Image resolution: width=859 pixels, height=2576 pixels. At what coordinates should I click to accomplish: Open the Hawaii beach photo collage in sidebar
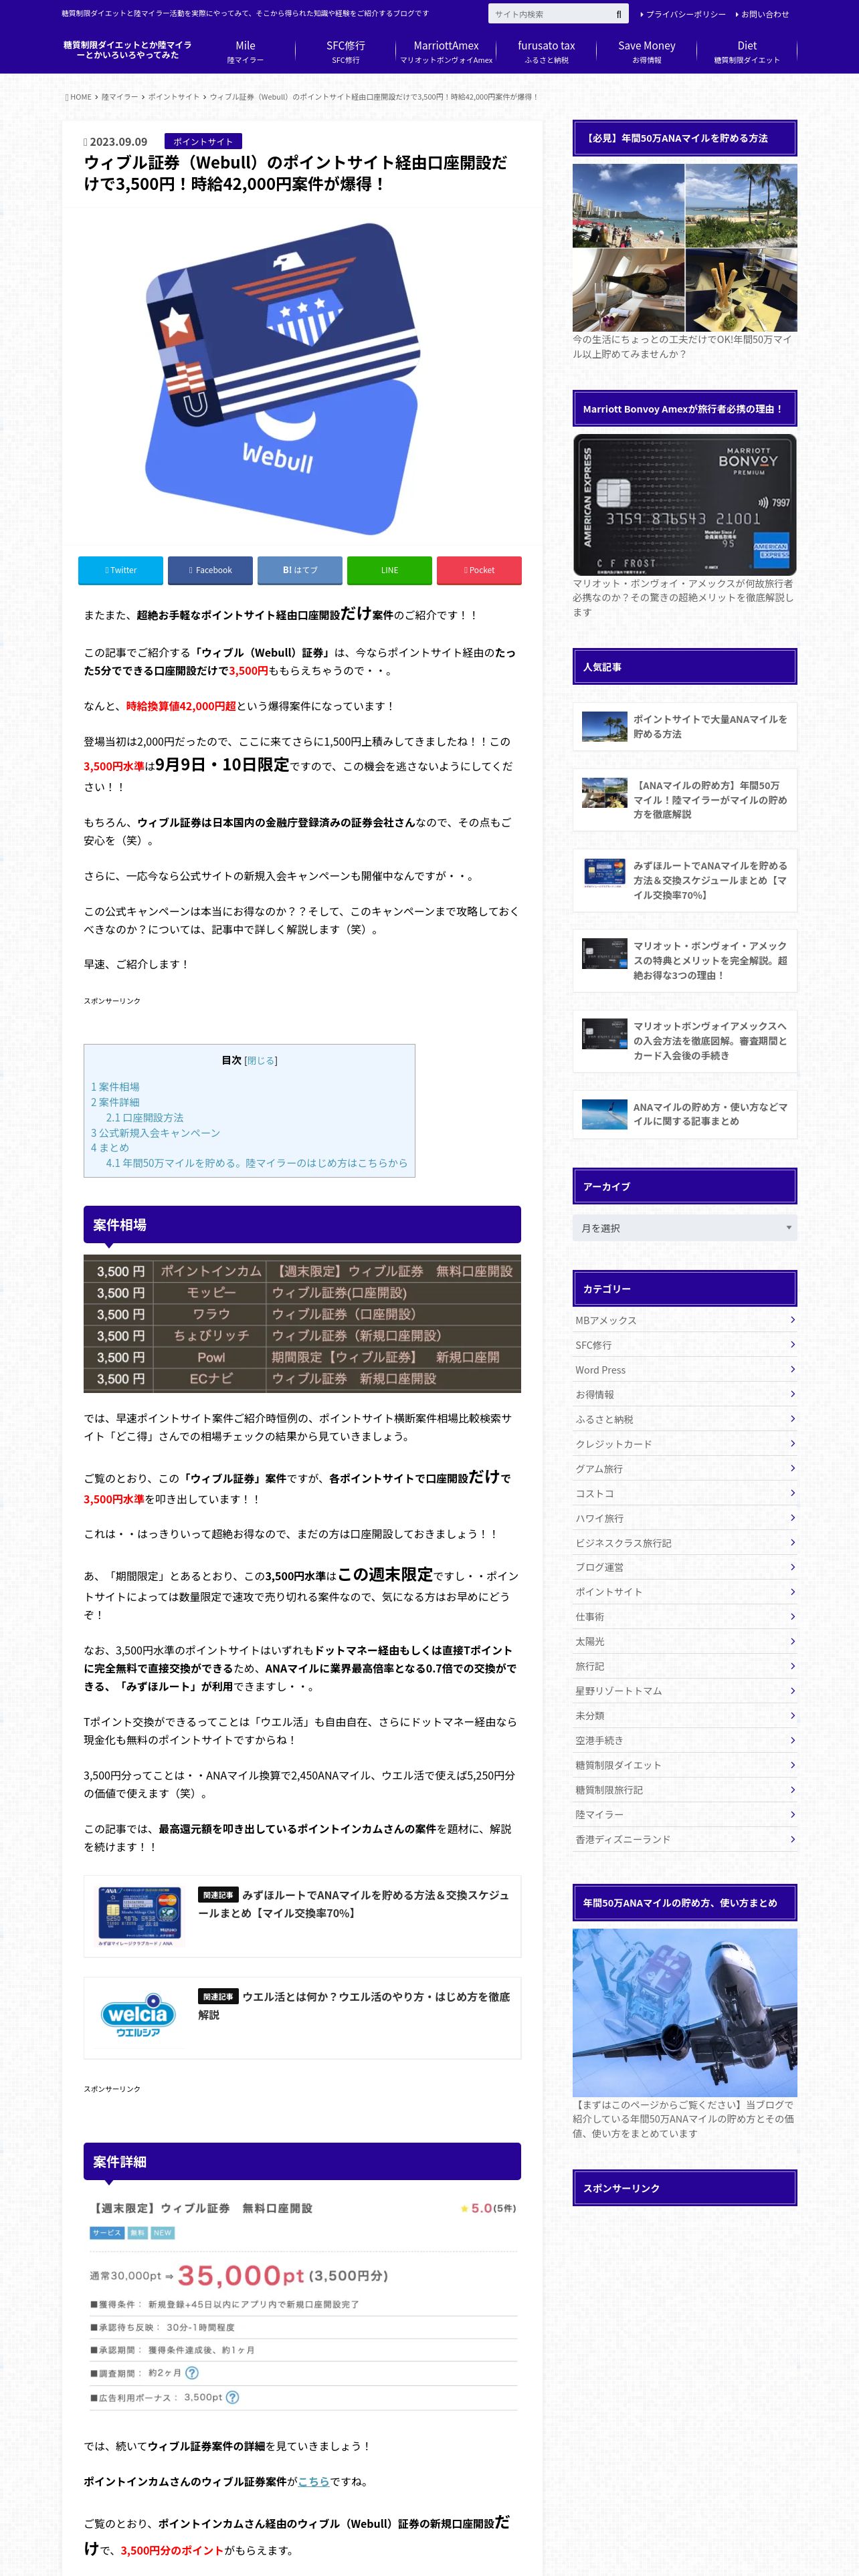point(684,248)
